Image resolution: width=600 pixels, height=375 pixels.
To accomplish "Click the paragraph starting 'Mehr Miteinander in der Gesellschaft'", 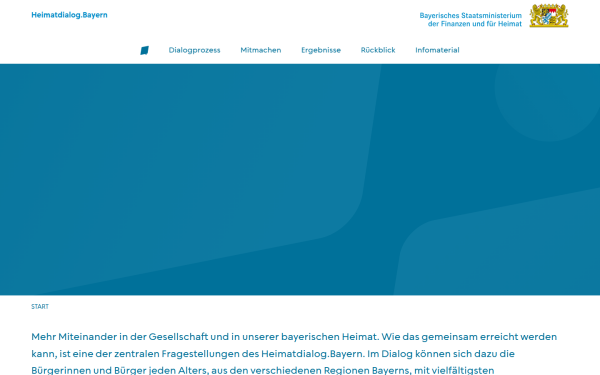I will click(x=294, y=353).
